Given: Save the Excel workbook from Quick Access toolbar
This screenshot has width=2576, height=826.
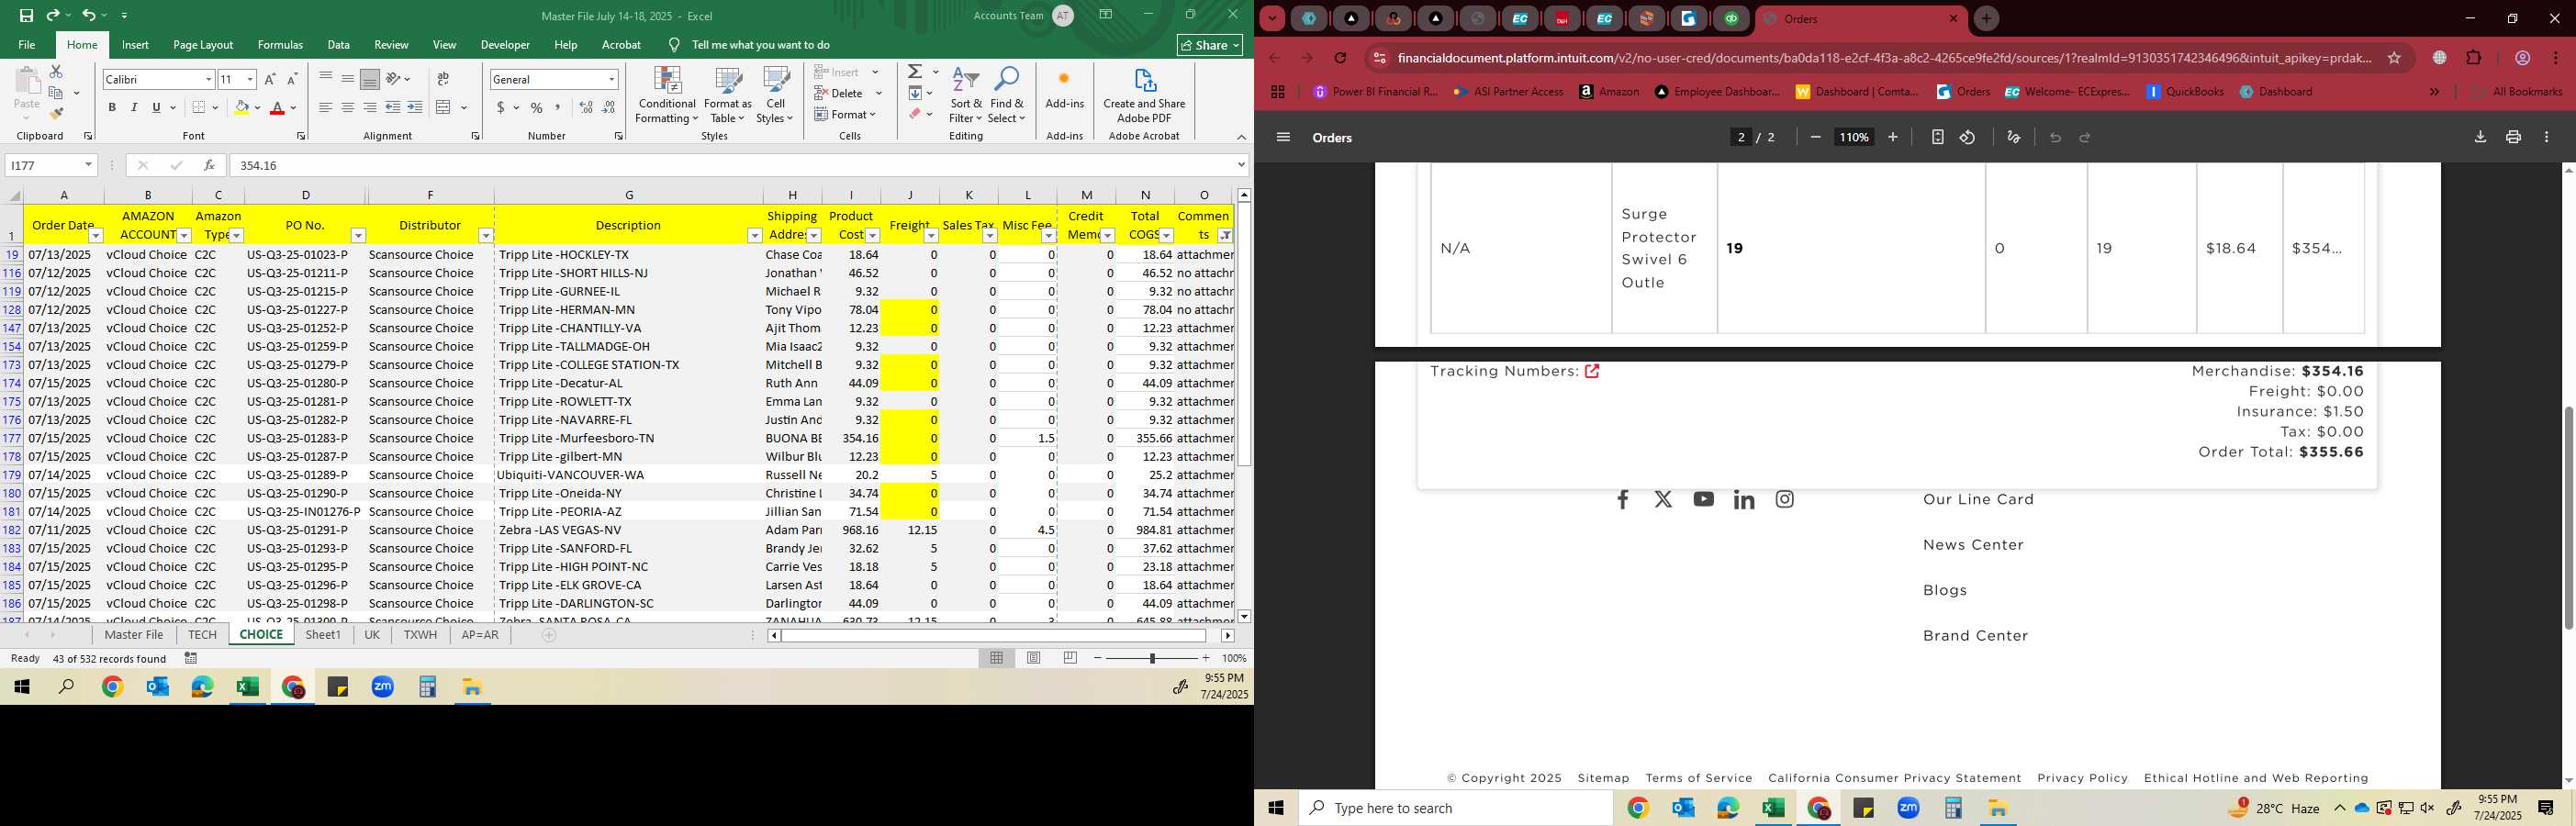Looking at the screenshot, I should (x=27, y=15).
